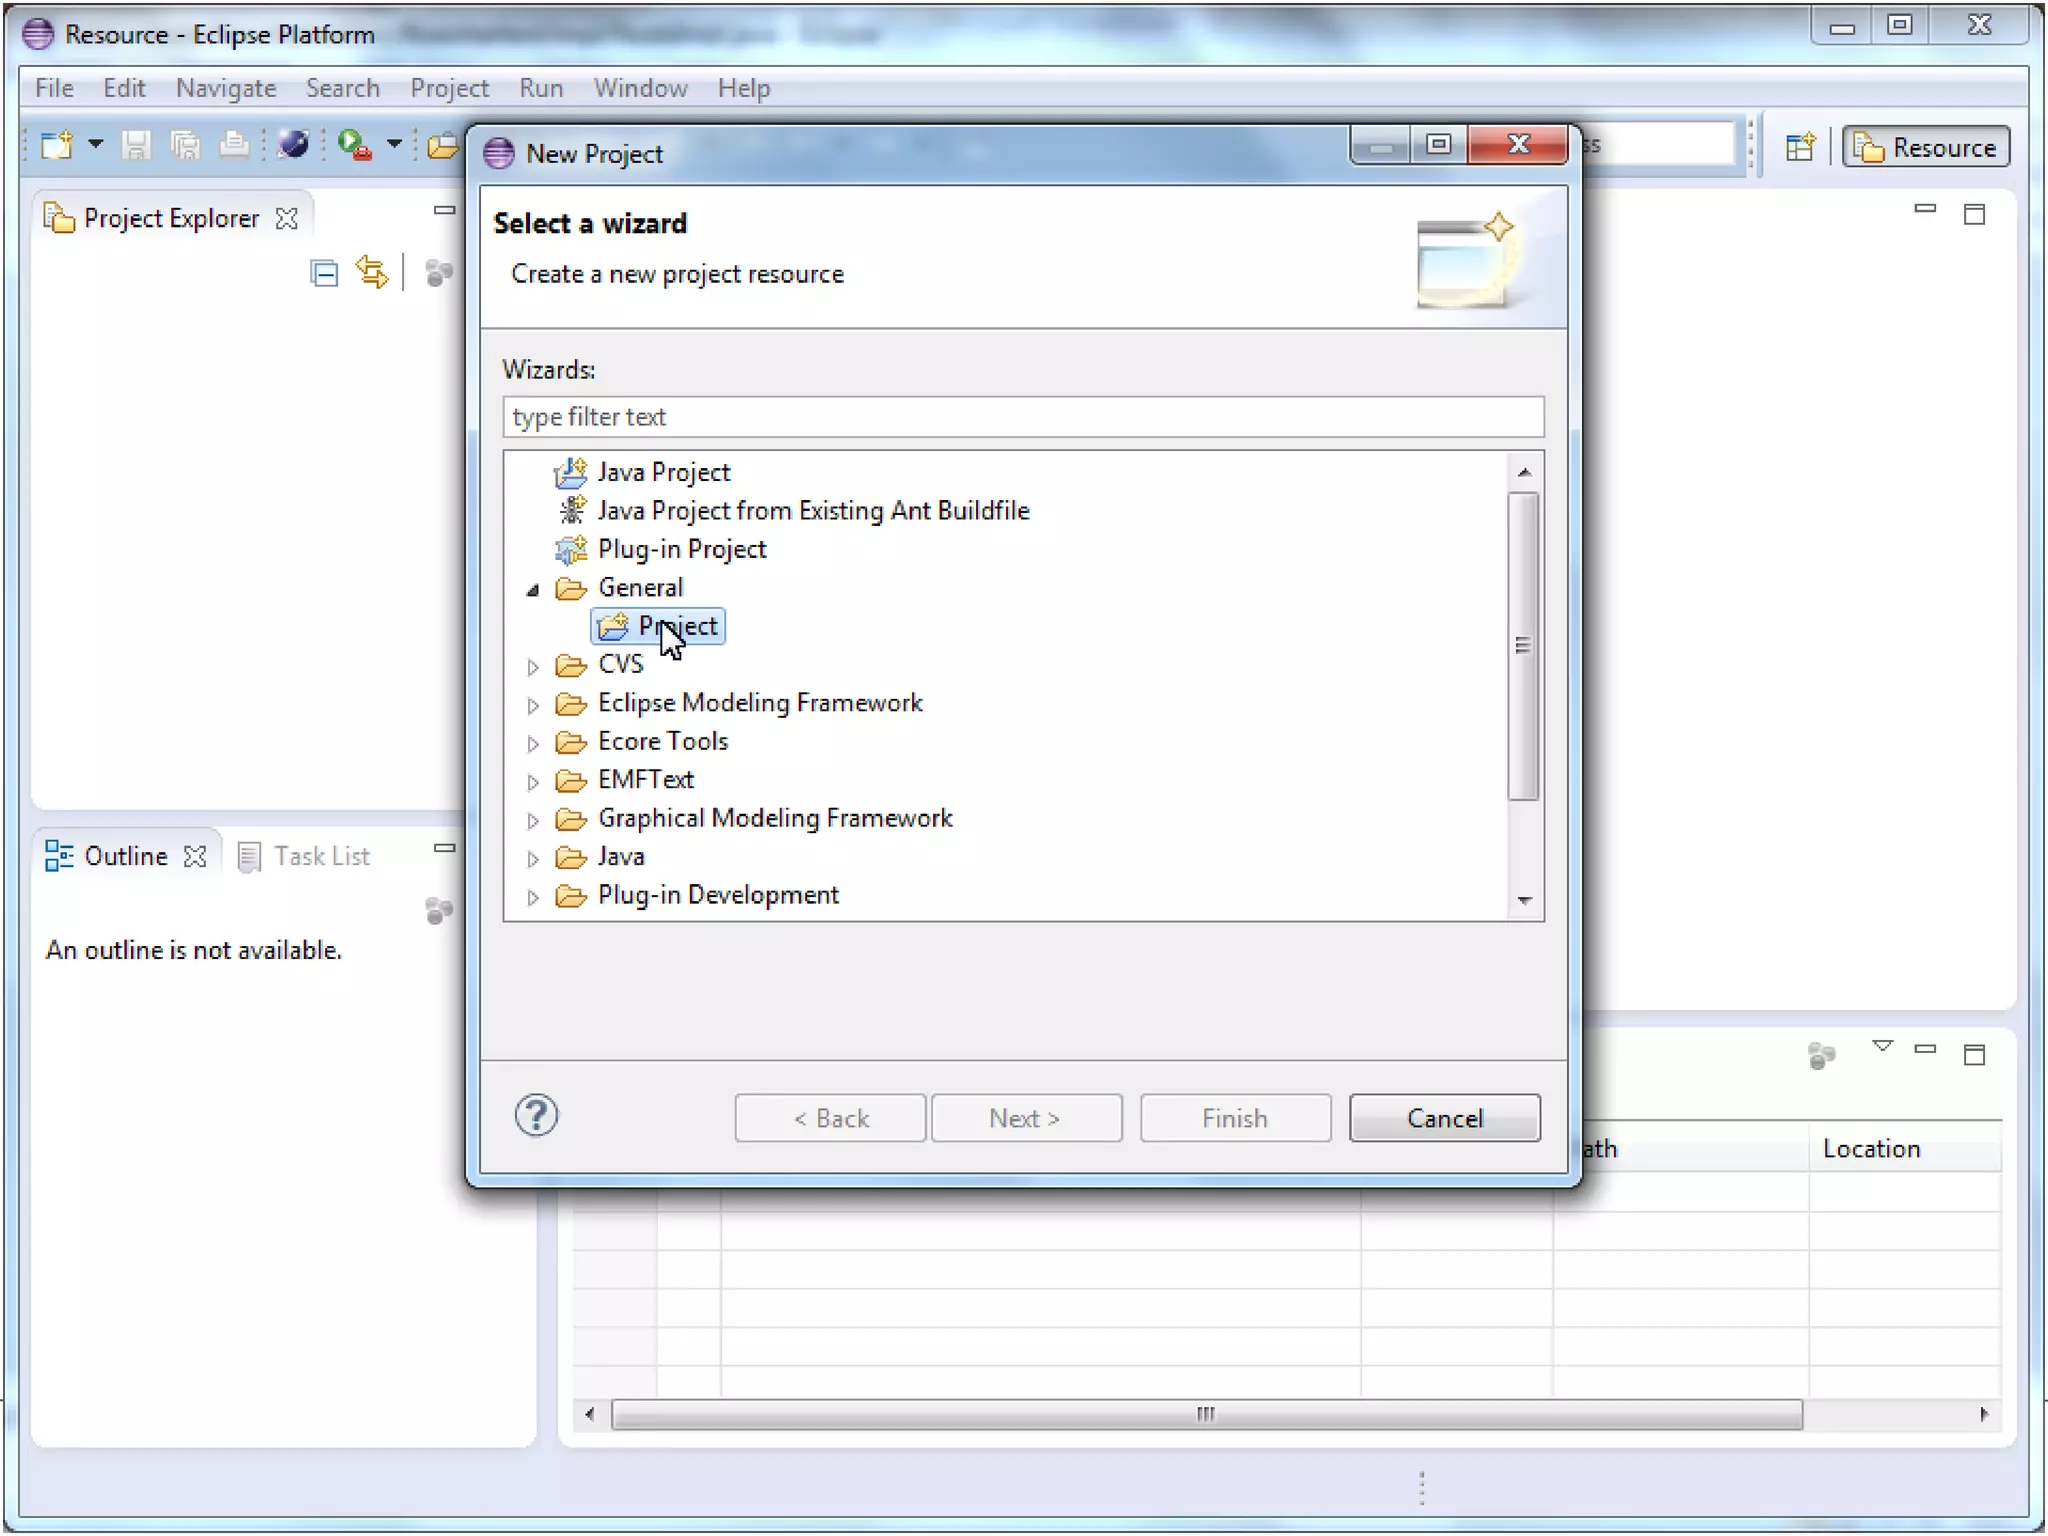The width and height of the screenshot is (2048, 1536).
Task: Collapse the General folder
Action: pyautogui.click(x=533, y=590)
